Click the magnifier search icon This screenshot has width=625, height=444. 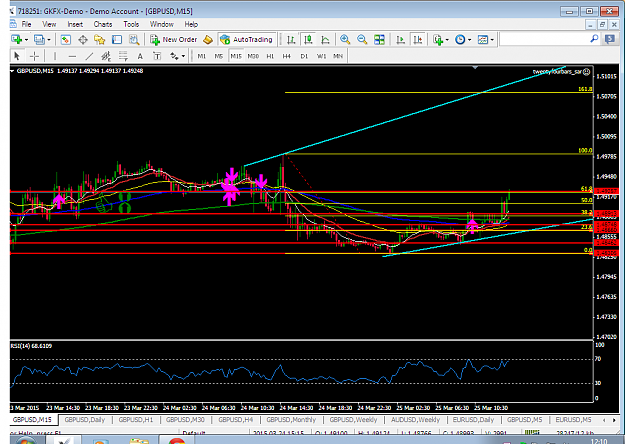click(594, 39)
